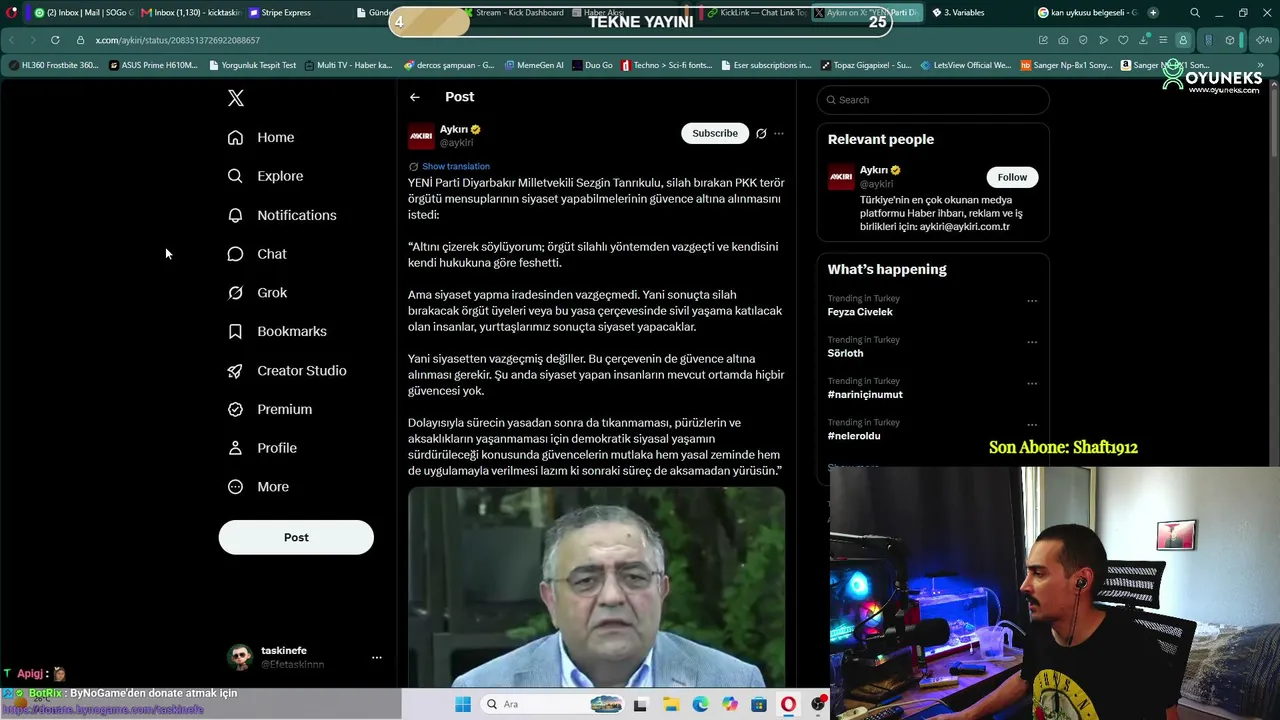Image resolution: width=1280 pixels, height=720 pixels.
Task: Click the shield privacy icon in the address bar
Action: (x=1083, y=40)
